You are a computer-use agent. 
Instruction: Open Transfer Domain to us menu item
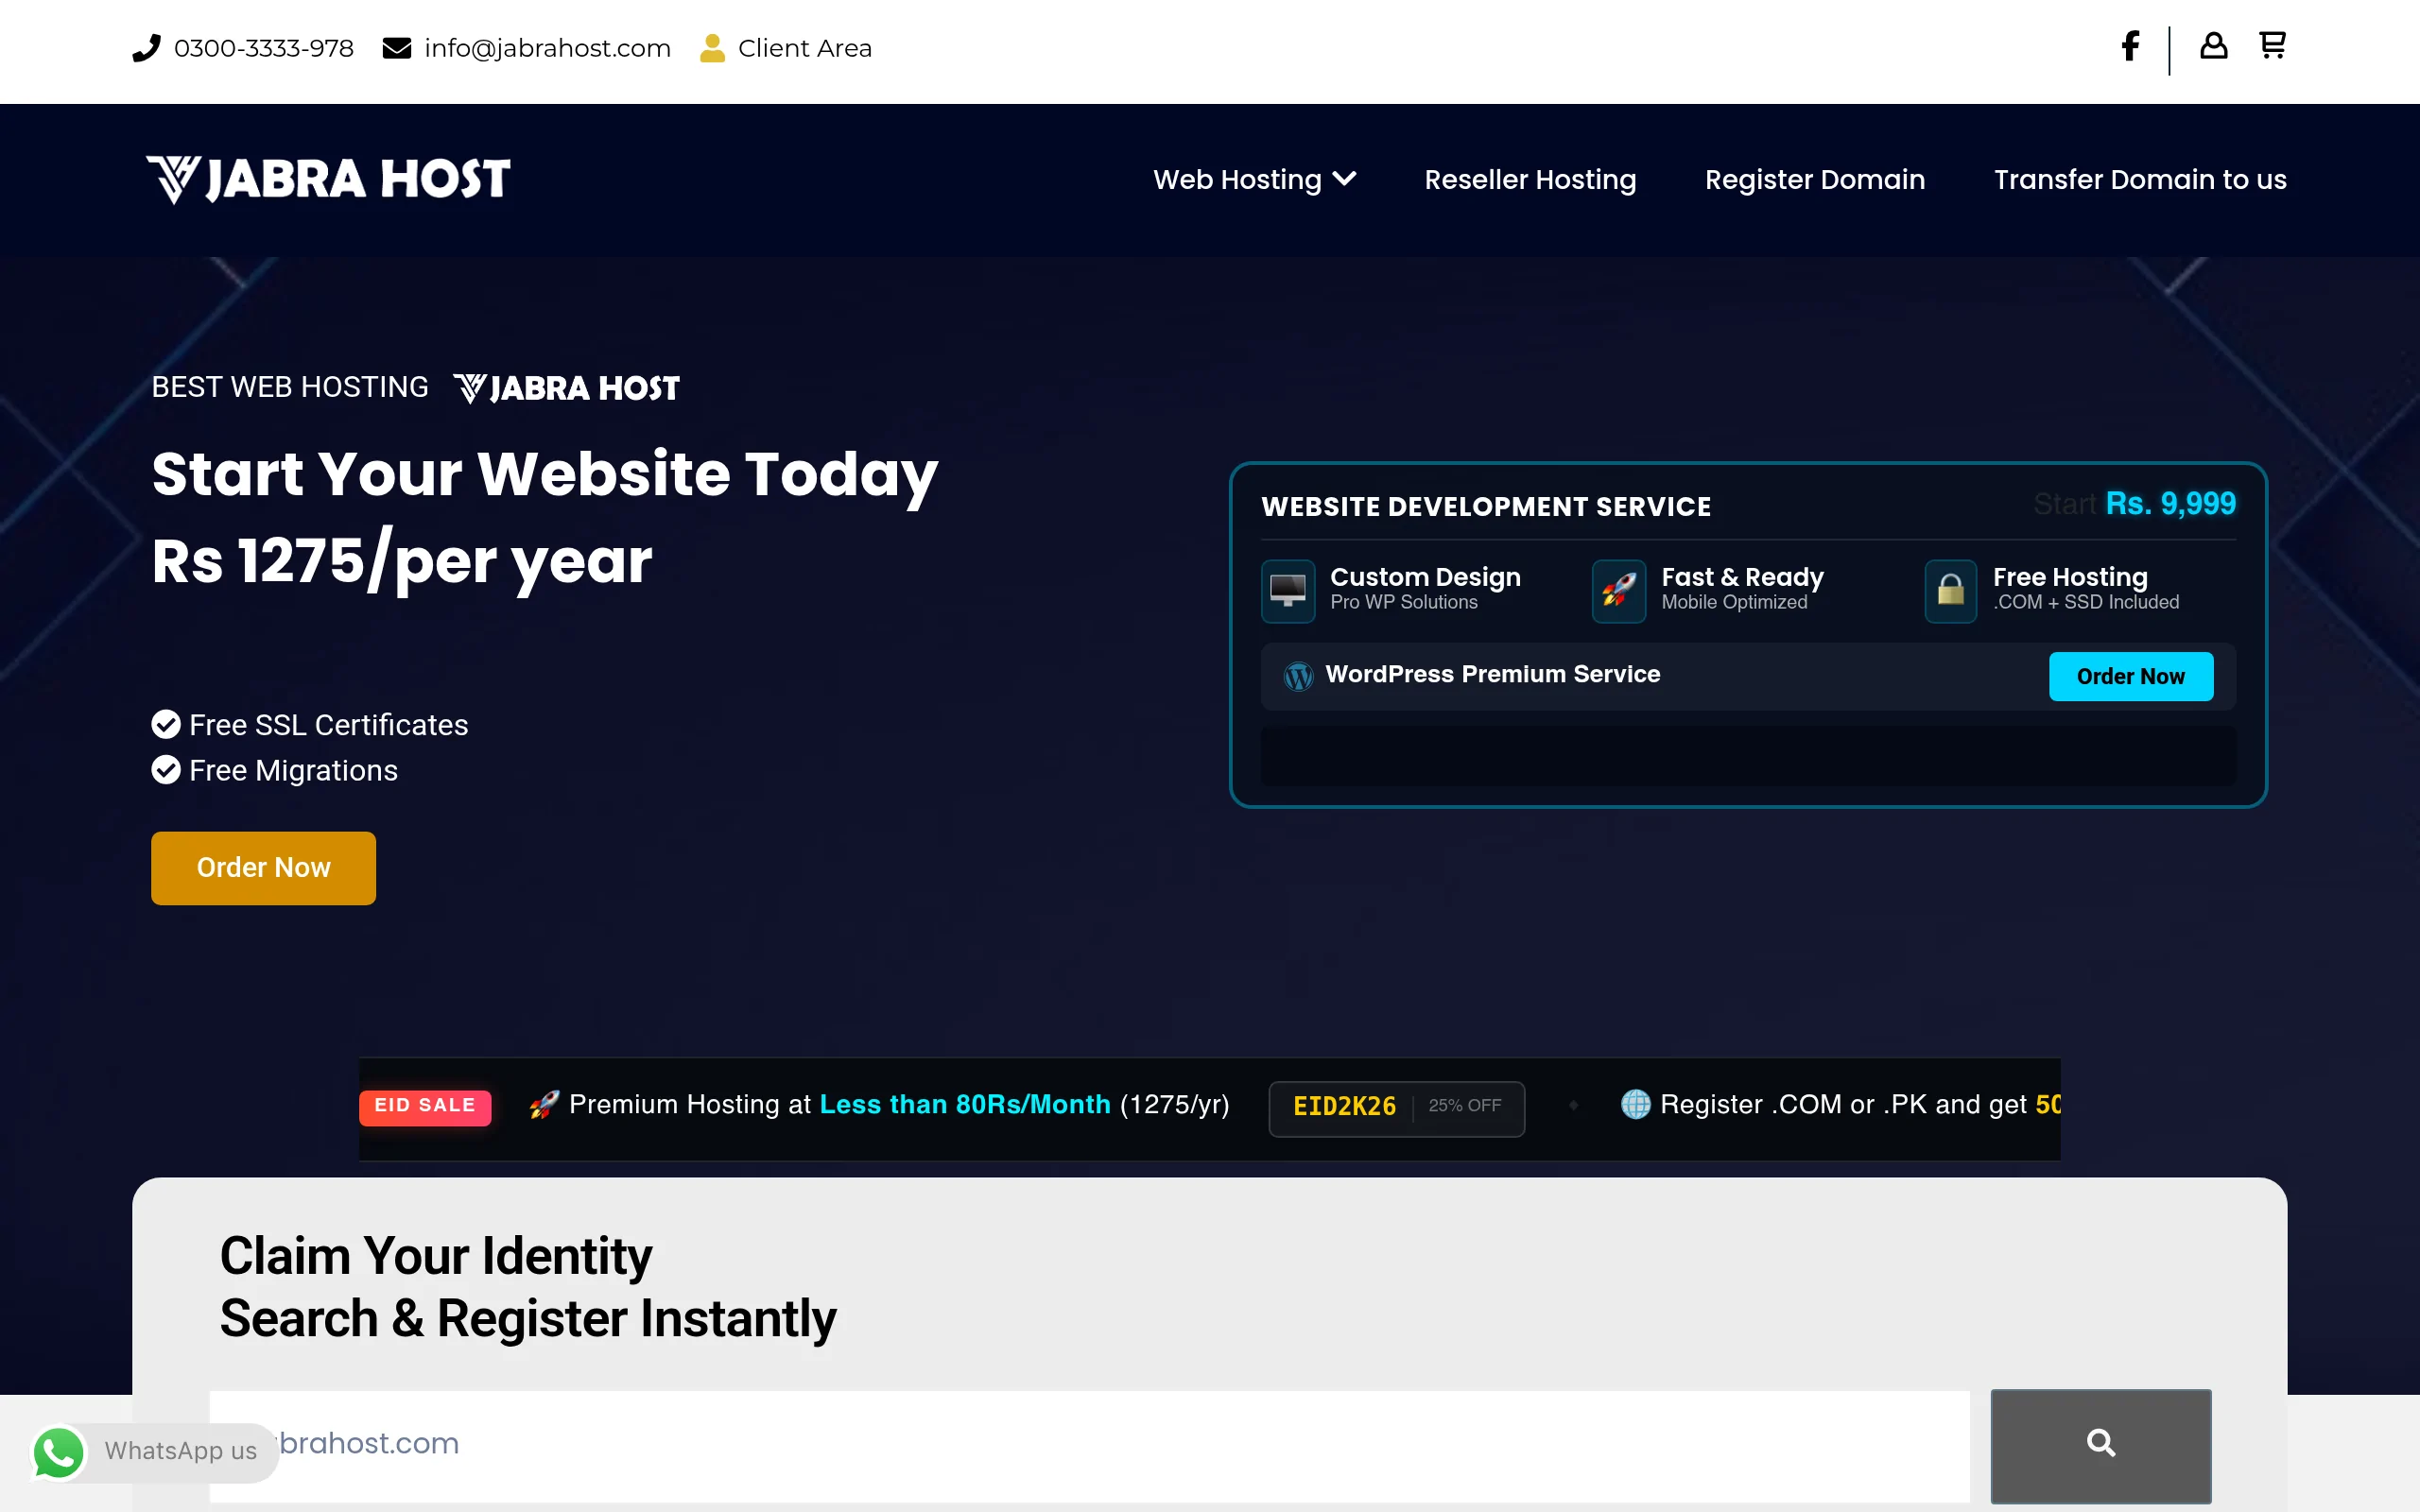coord(2140,180)
